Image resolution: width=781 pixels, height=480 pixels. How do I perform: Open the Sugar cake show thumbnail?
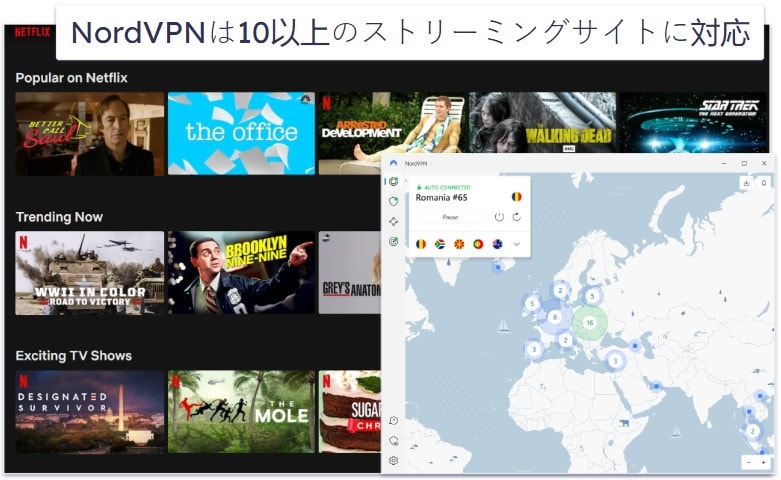coord(350,411)
